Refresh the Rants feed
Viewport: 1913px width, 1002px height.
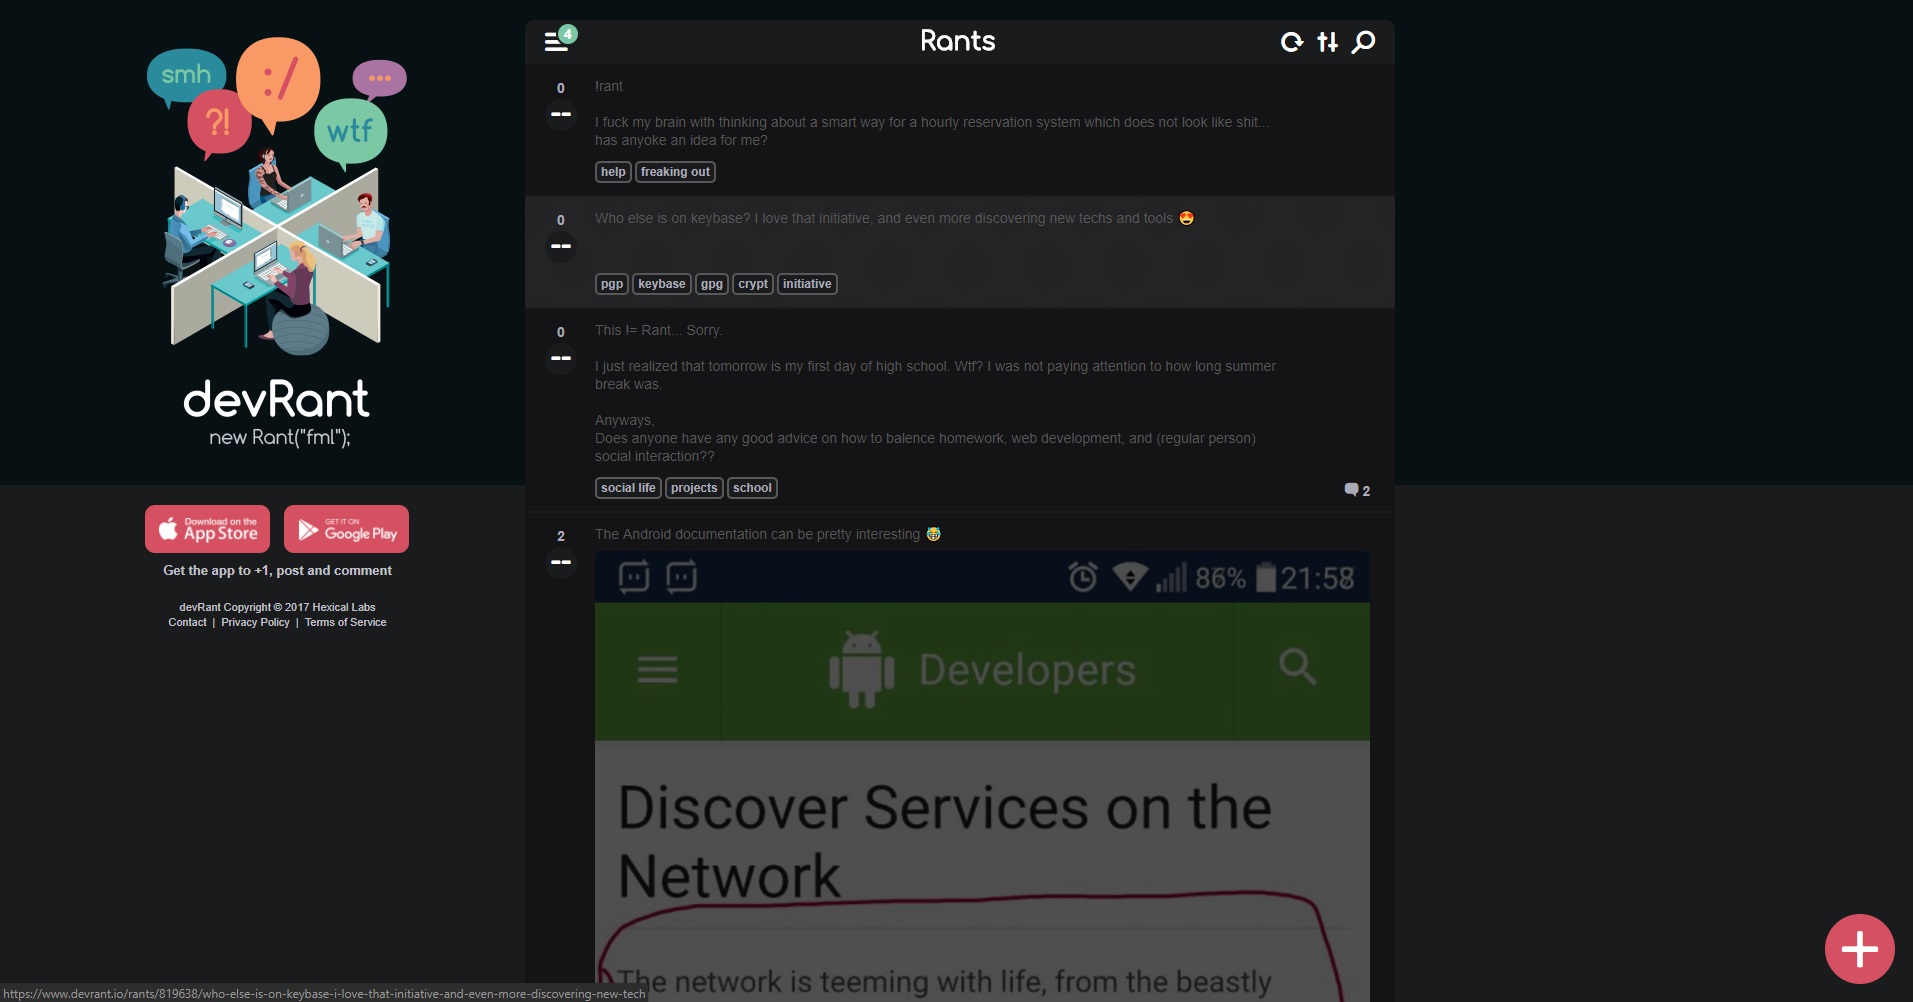pos(1292,42)
